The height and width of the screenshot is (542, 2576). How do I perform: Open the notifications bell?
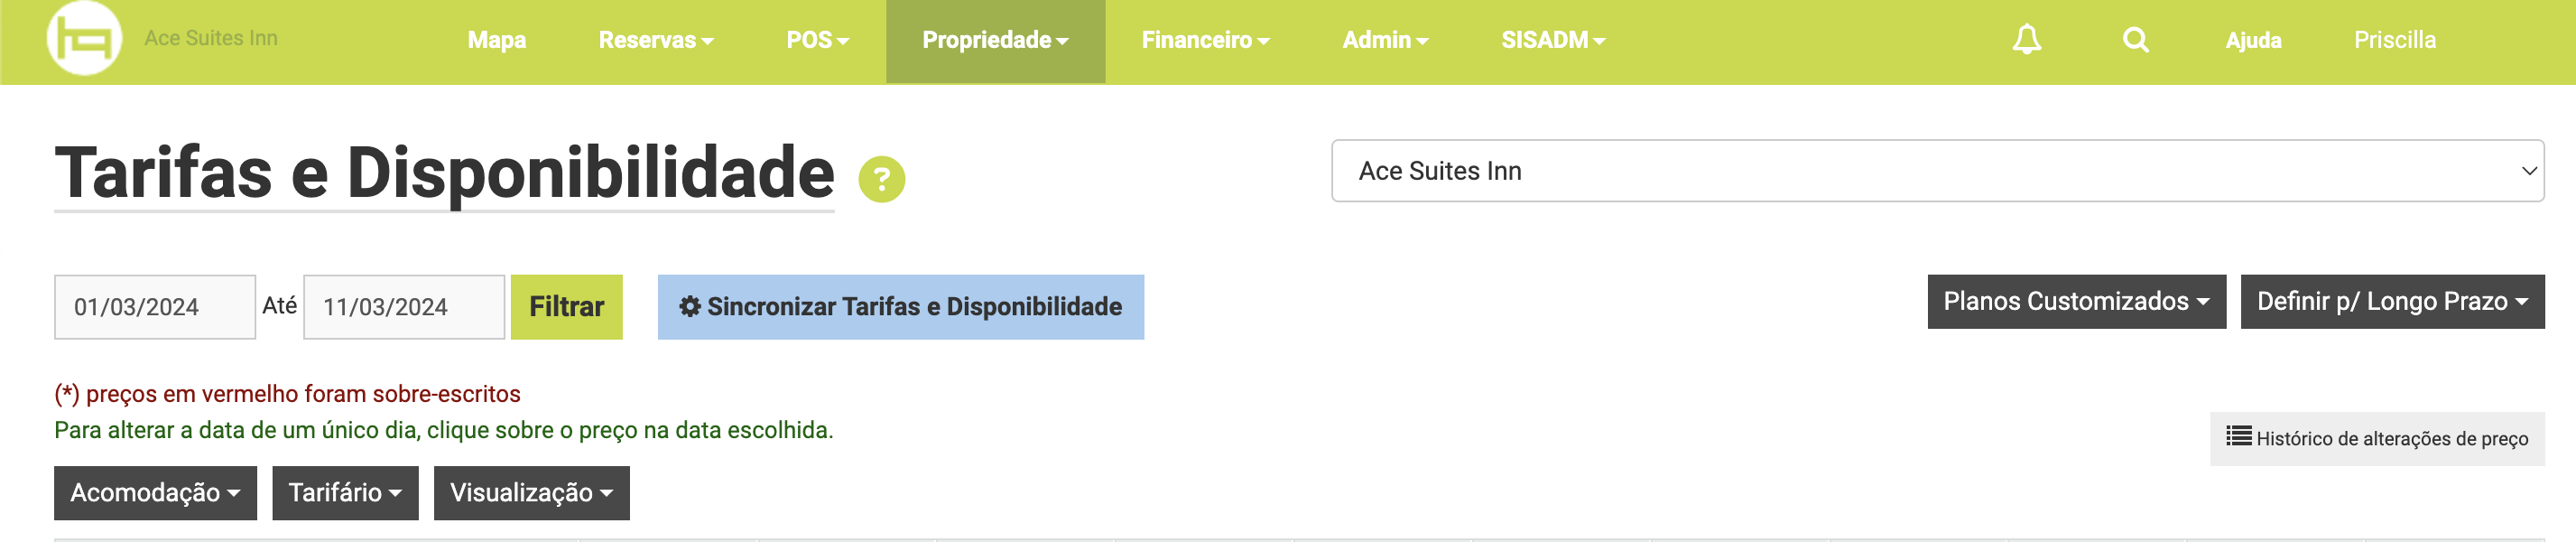tap(2026, 40)
